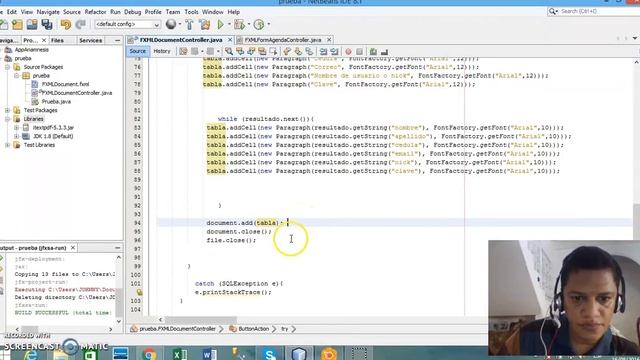Click the Comment icon in editor toolbar
The image size is (640, 360).
(373, 51)
